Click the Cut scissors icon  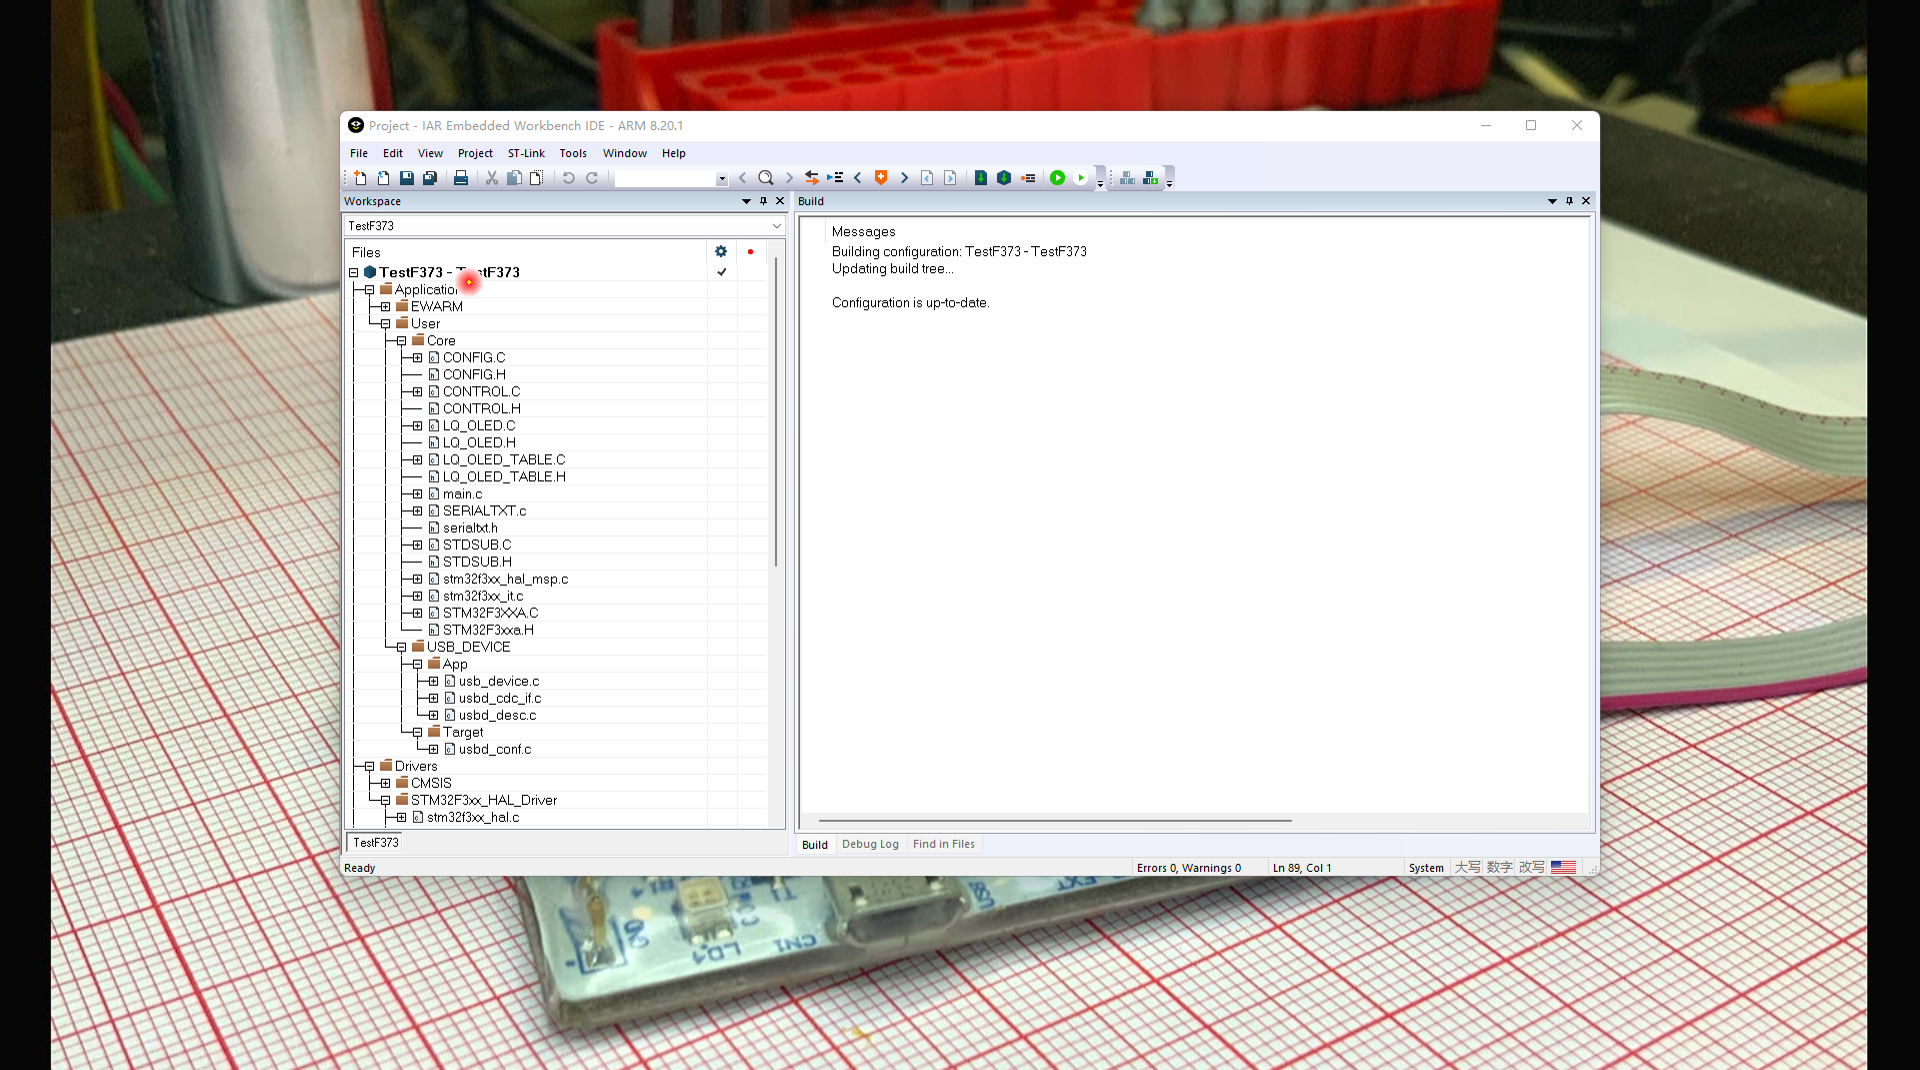[x=492, y=178]
